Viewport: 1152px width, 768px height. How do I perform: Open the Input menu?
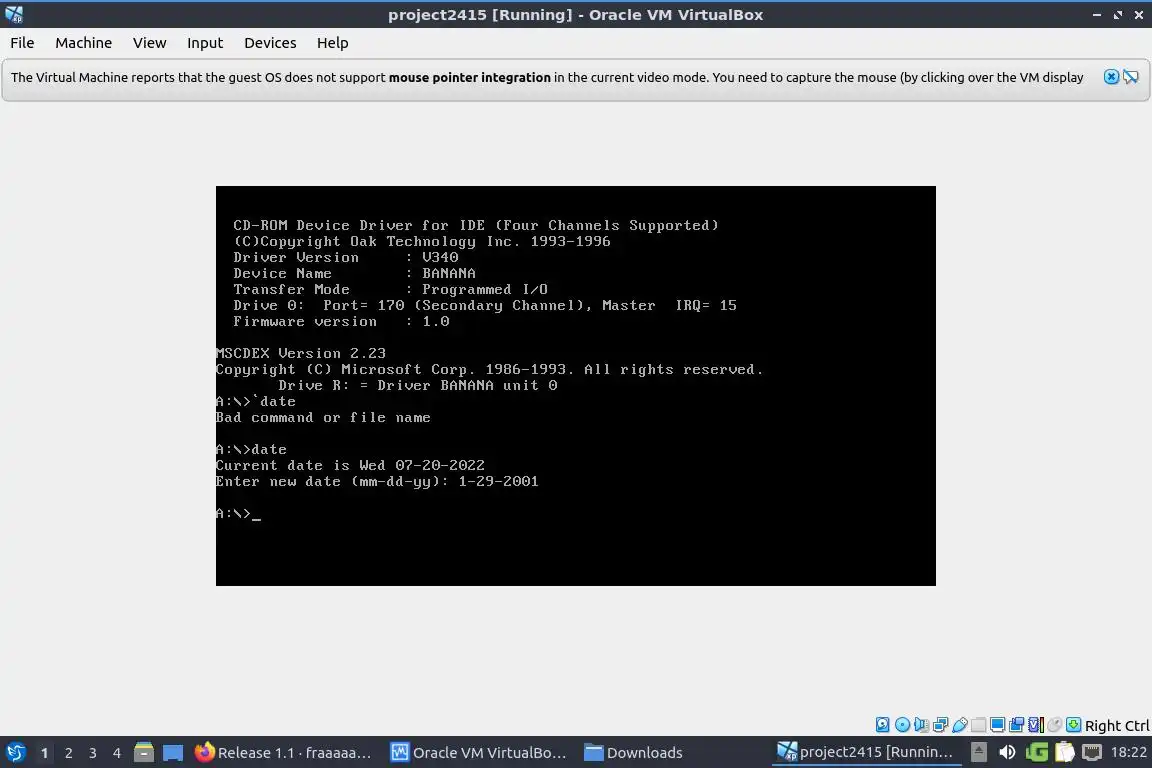click(205, 43)
